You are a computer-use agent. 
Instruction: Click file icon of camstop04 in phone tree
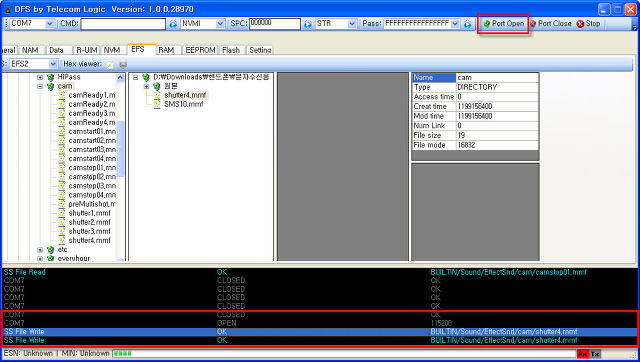pyautogui.click(x=62, y=195)
